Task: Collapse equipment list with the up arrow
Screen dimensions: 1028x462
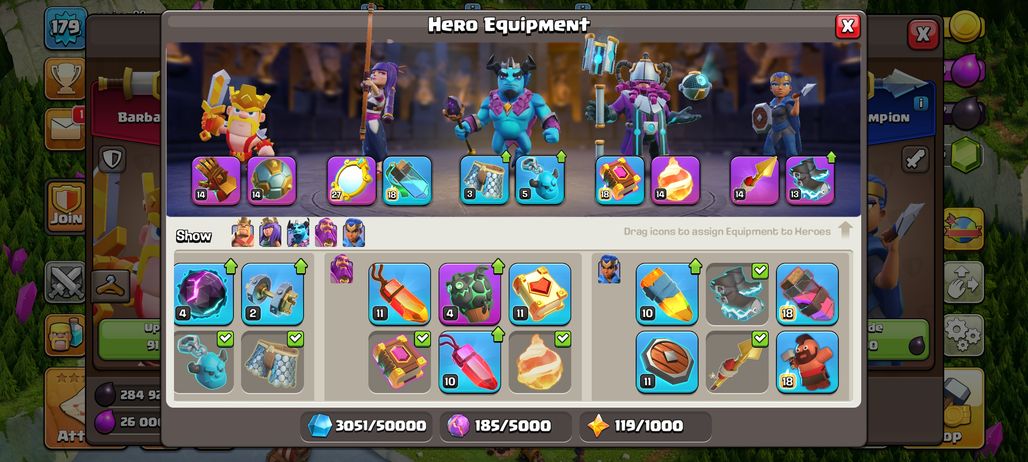Action: (845, 230)
